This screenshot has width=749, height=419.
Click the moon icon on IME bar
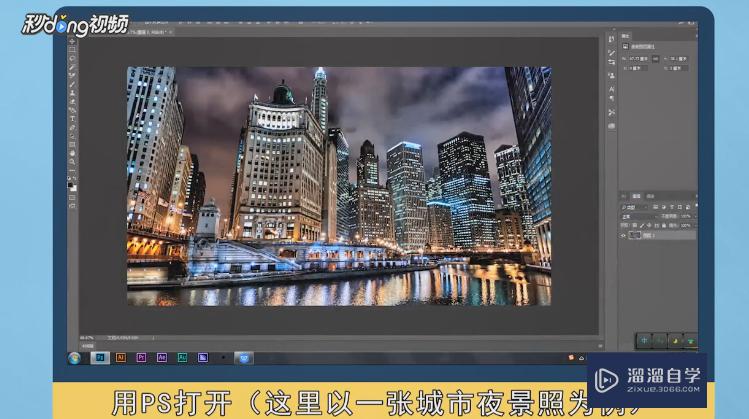click(x=675, y=341)
